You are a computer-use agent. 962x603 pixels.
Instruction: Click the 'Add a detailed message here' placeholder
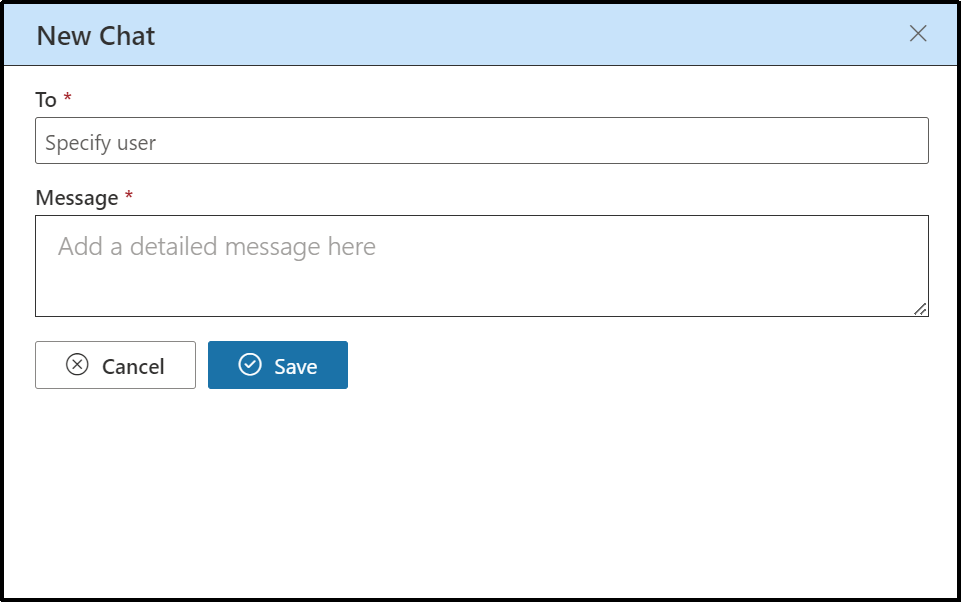(217, 247)
